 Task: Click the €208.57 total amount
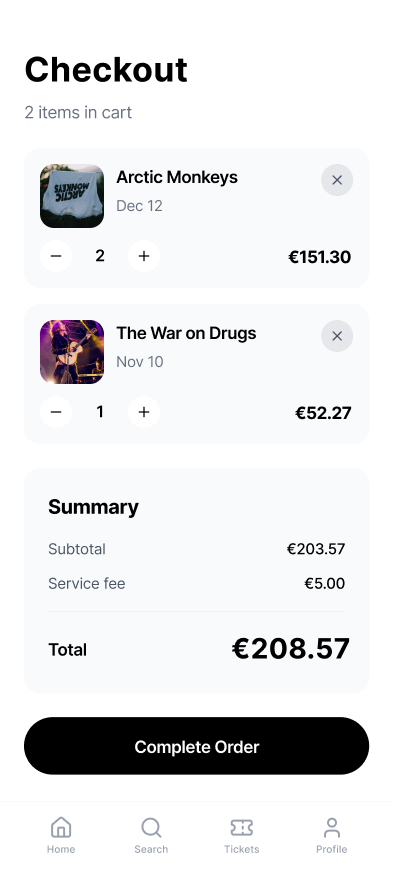click(291, 649)
